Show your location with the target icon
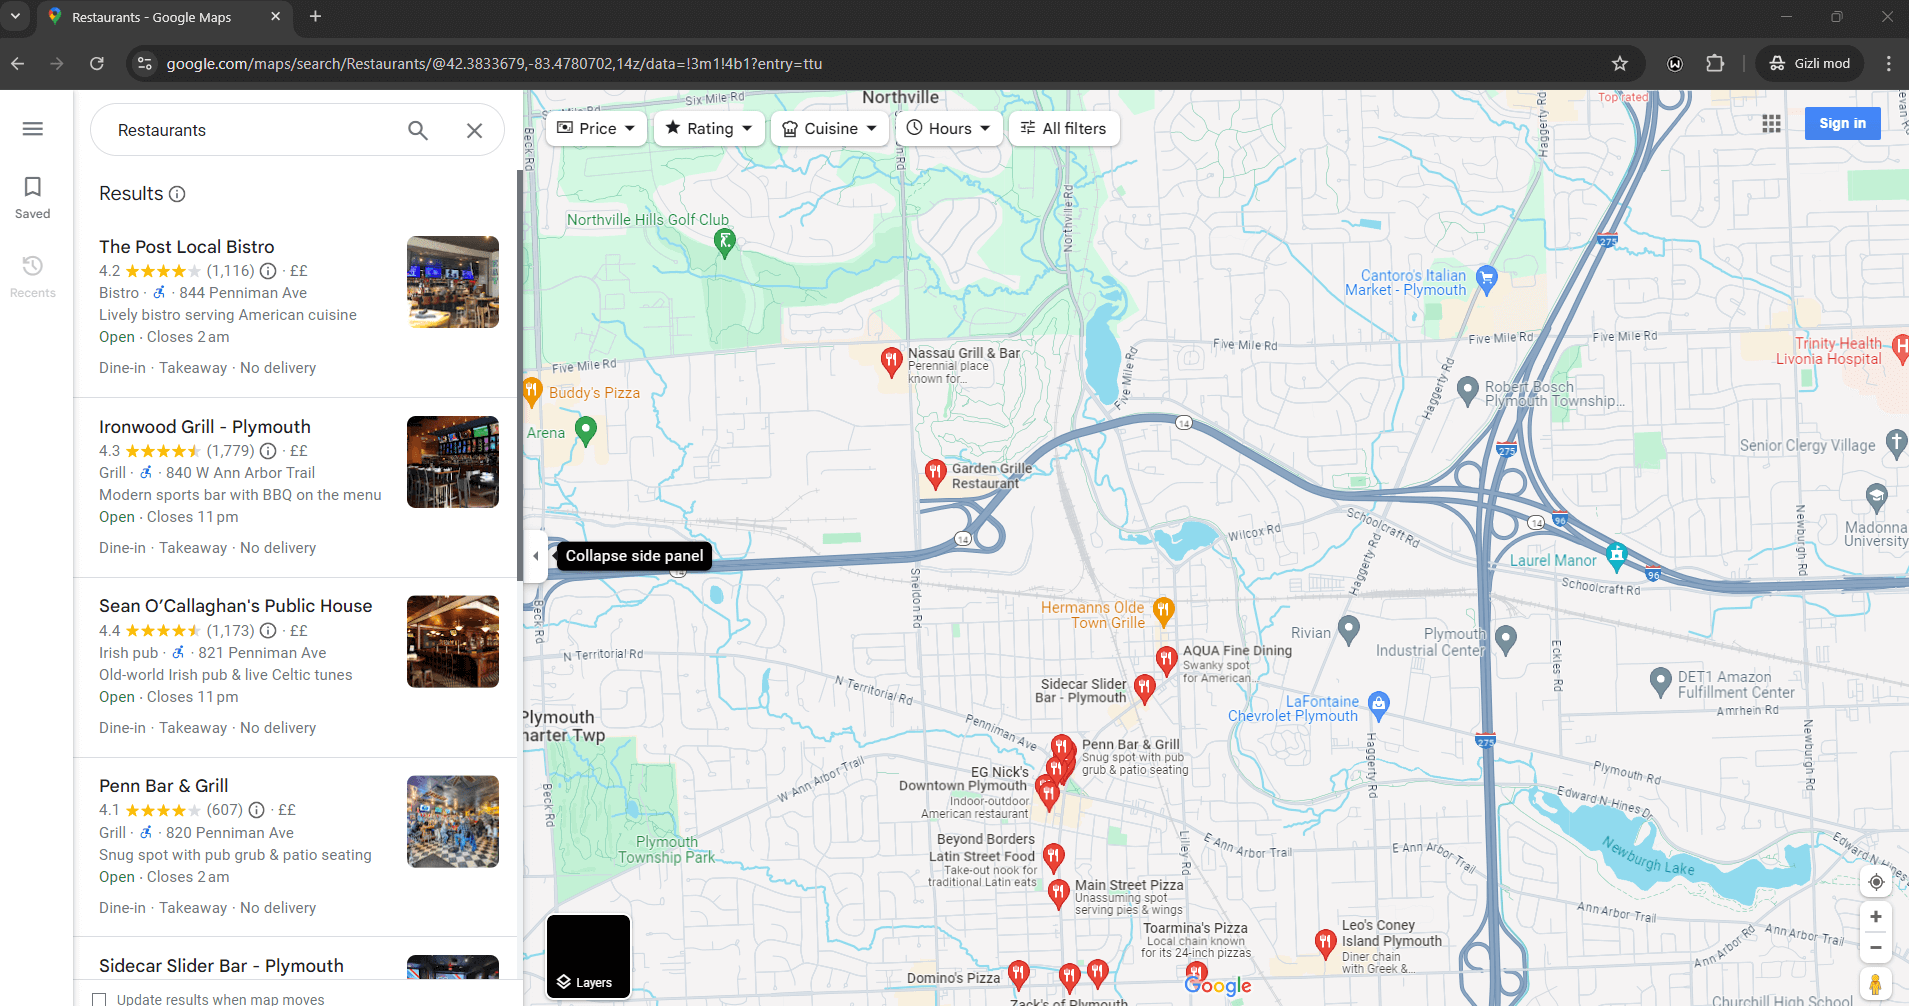This screenshot has height=1006, width=1909. [x=1876, y=882]
